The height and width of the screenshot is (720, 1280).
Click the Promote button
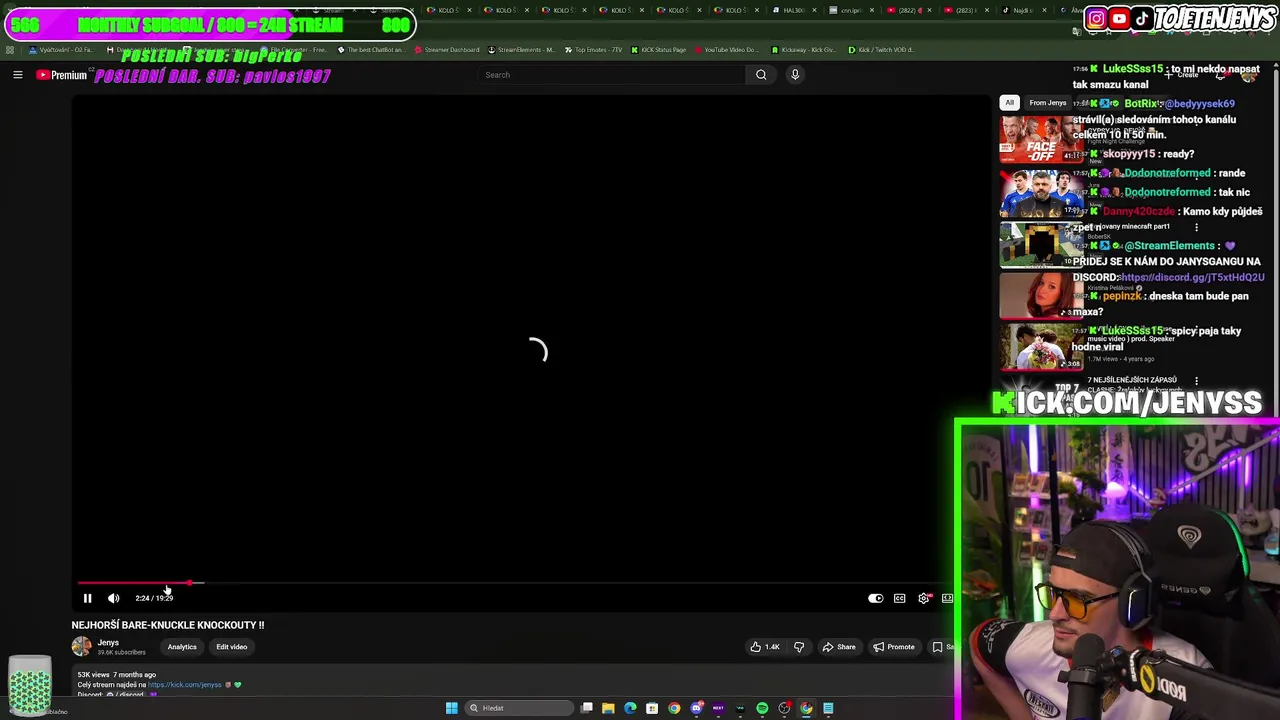pos(894,647)
